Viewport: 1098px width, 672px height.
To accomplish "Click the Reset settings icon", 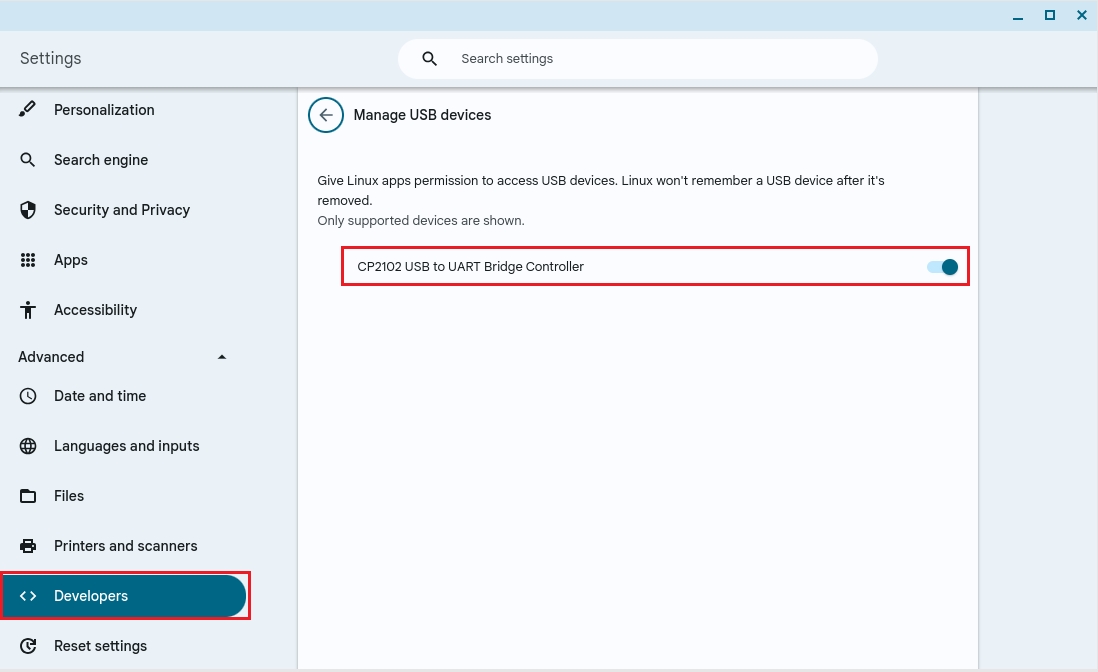I will [x=28, y=646].
